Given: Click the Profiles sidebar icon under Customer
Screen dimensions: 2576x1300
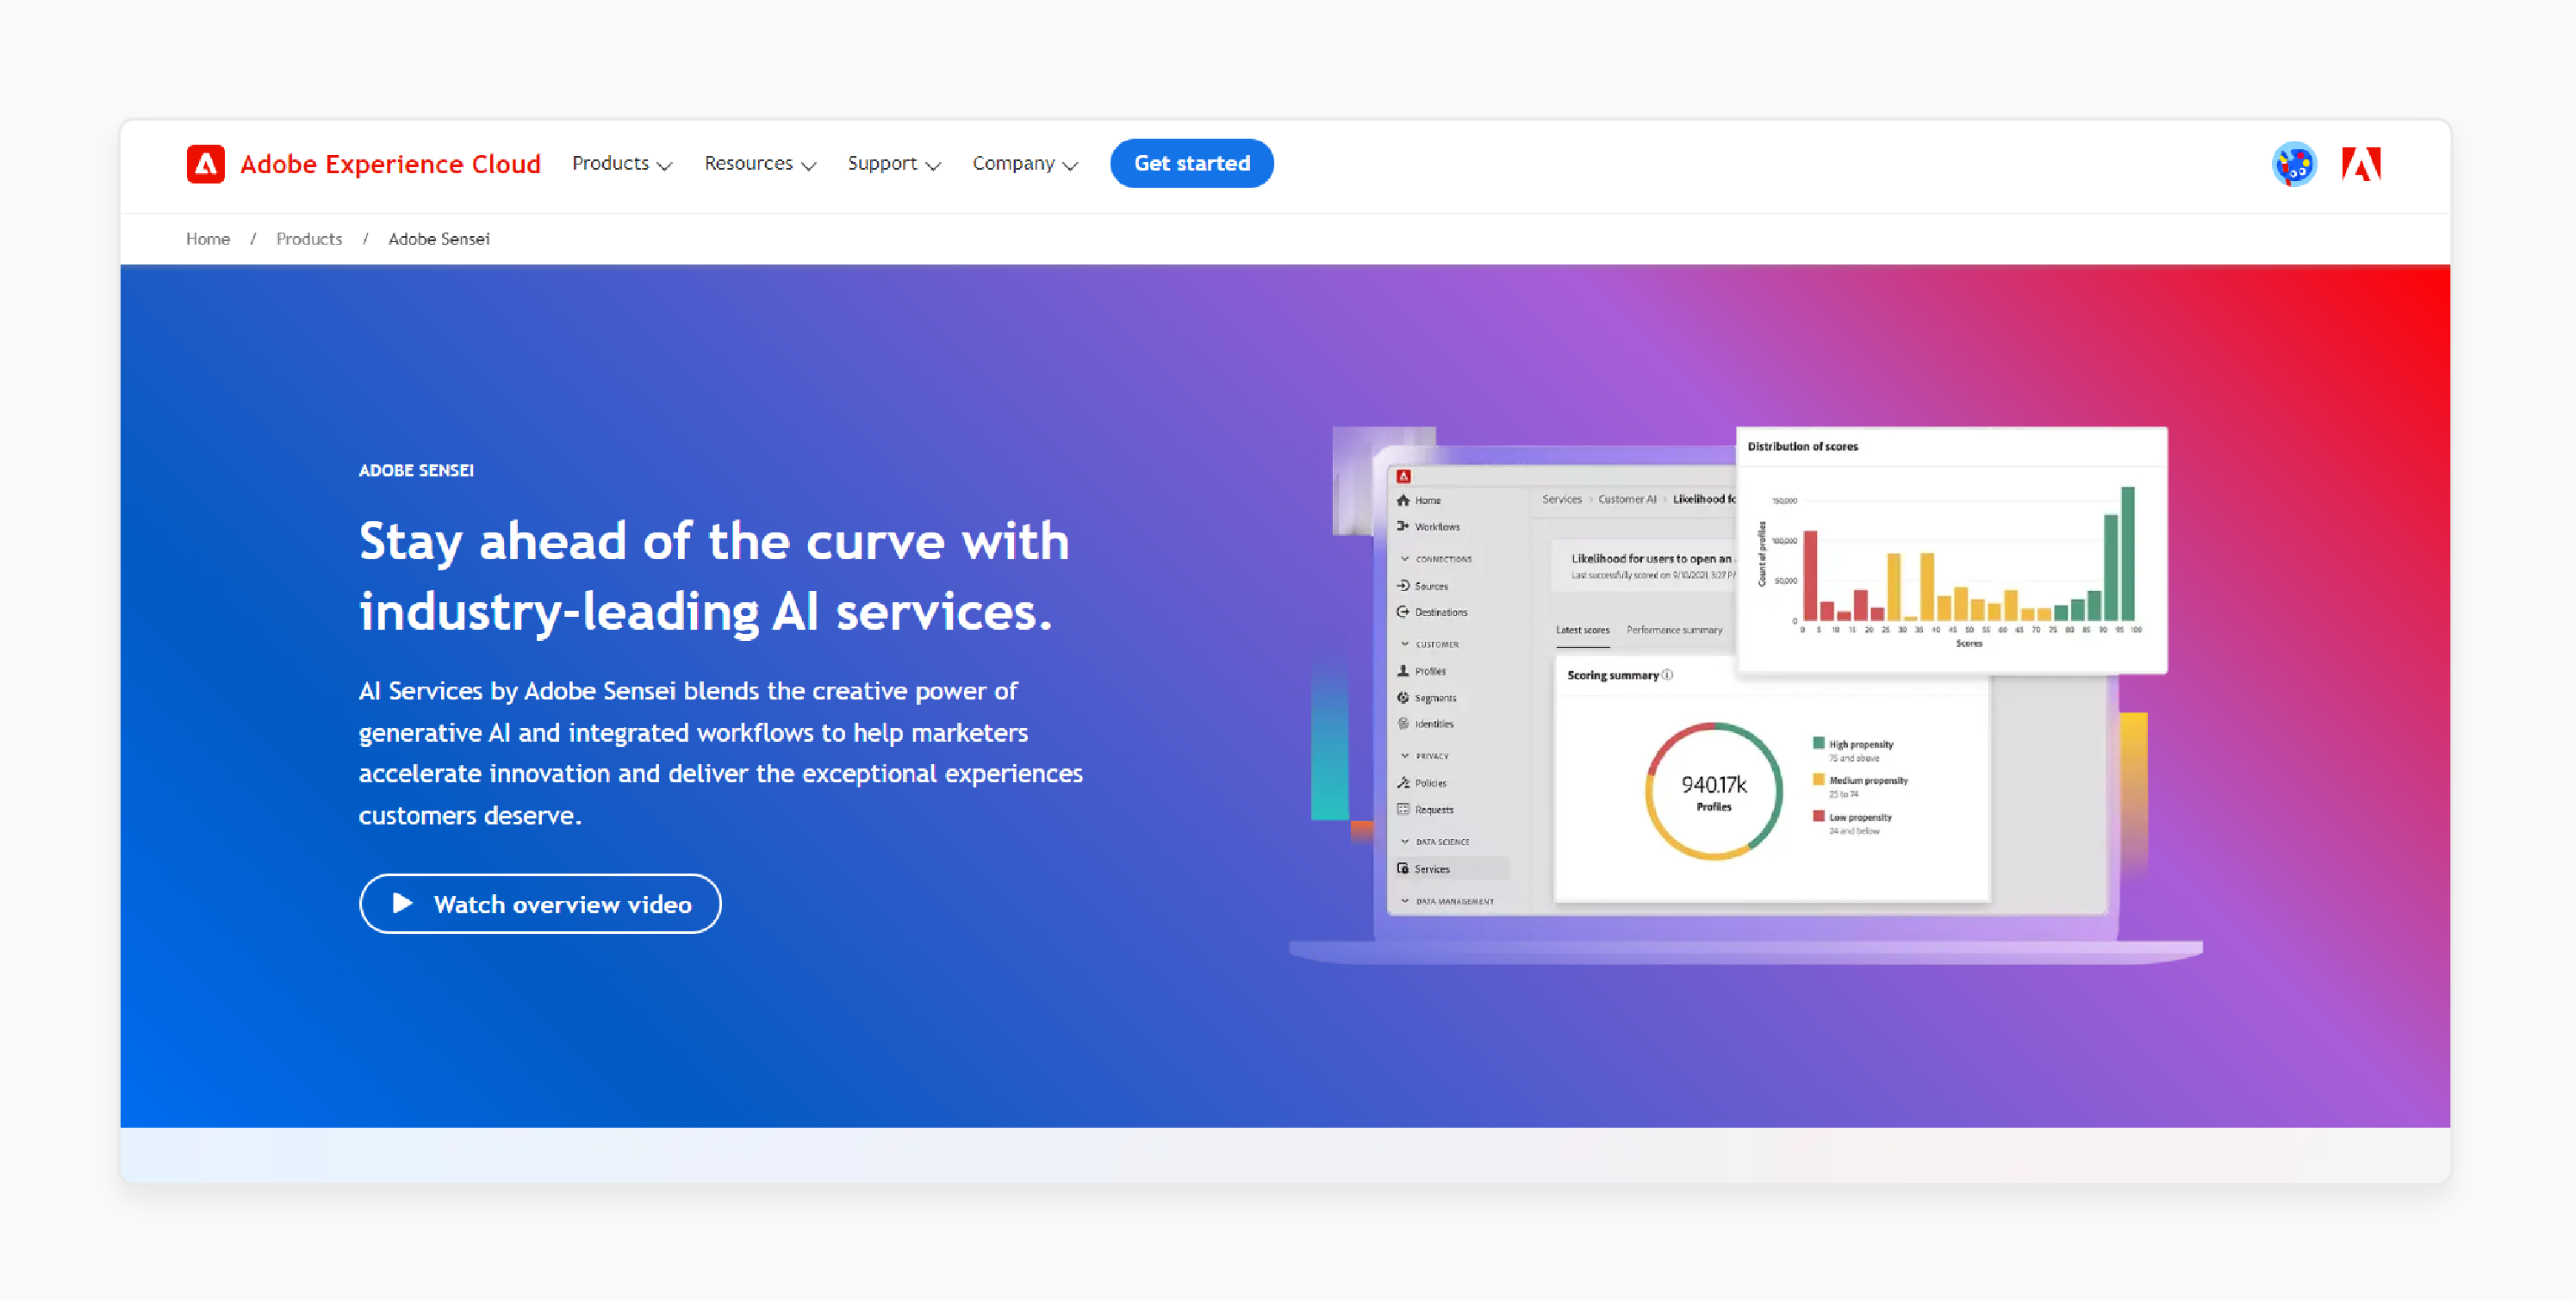Looking at the screenshot, I should tap(1404, 672).
